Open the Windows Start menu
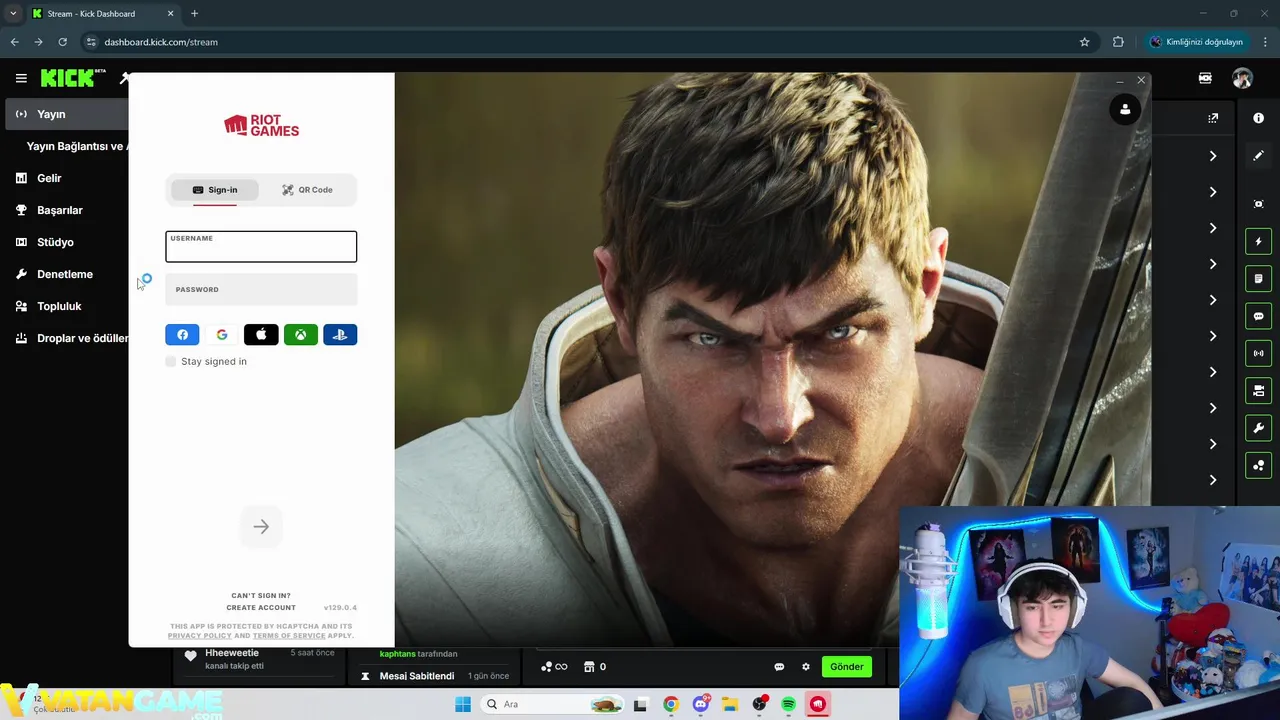Screen dimensions: 1280x720 [x=463, y=704]
